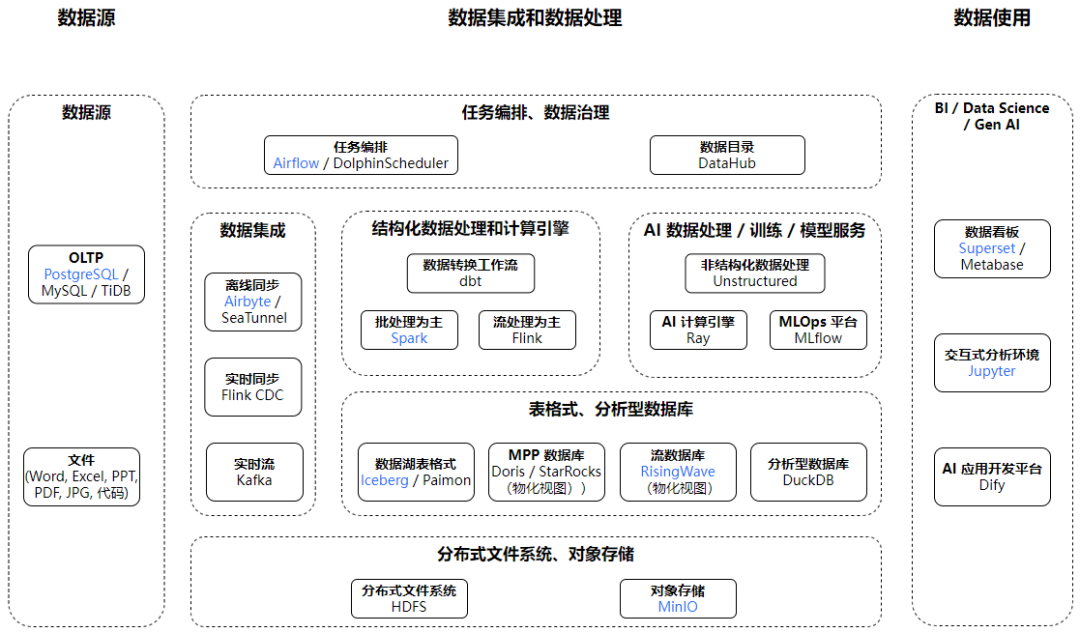Click the RisingWave link under 流数据库
Screen dimensions: 1080x633
678,472
